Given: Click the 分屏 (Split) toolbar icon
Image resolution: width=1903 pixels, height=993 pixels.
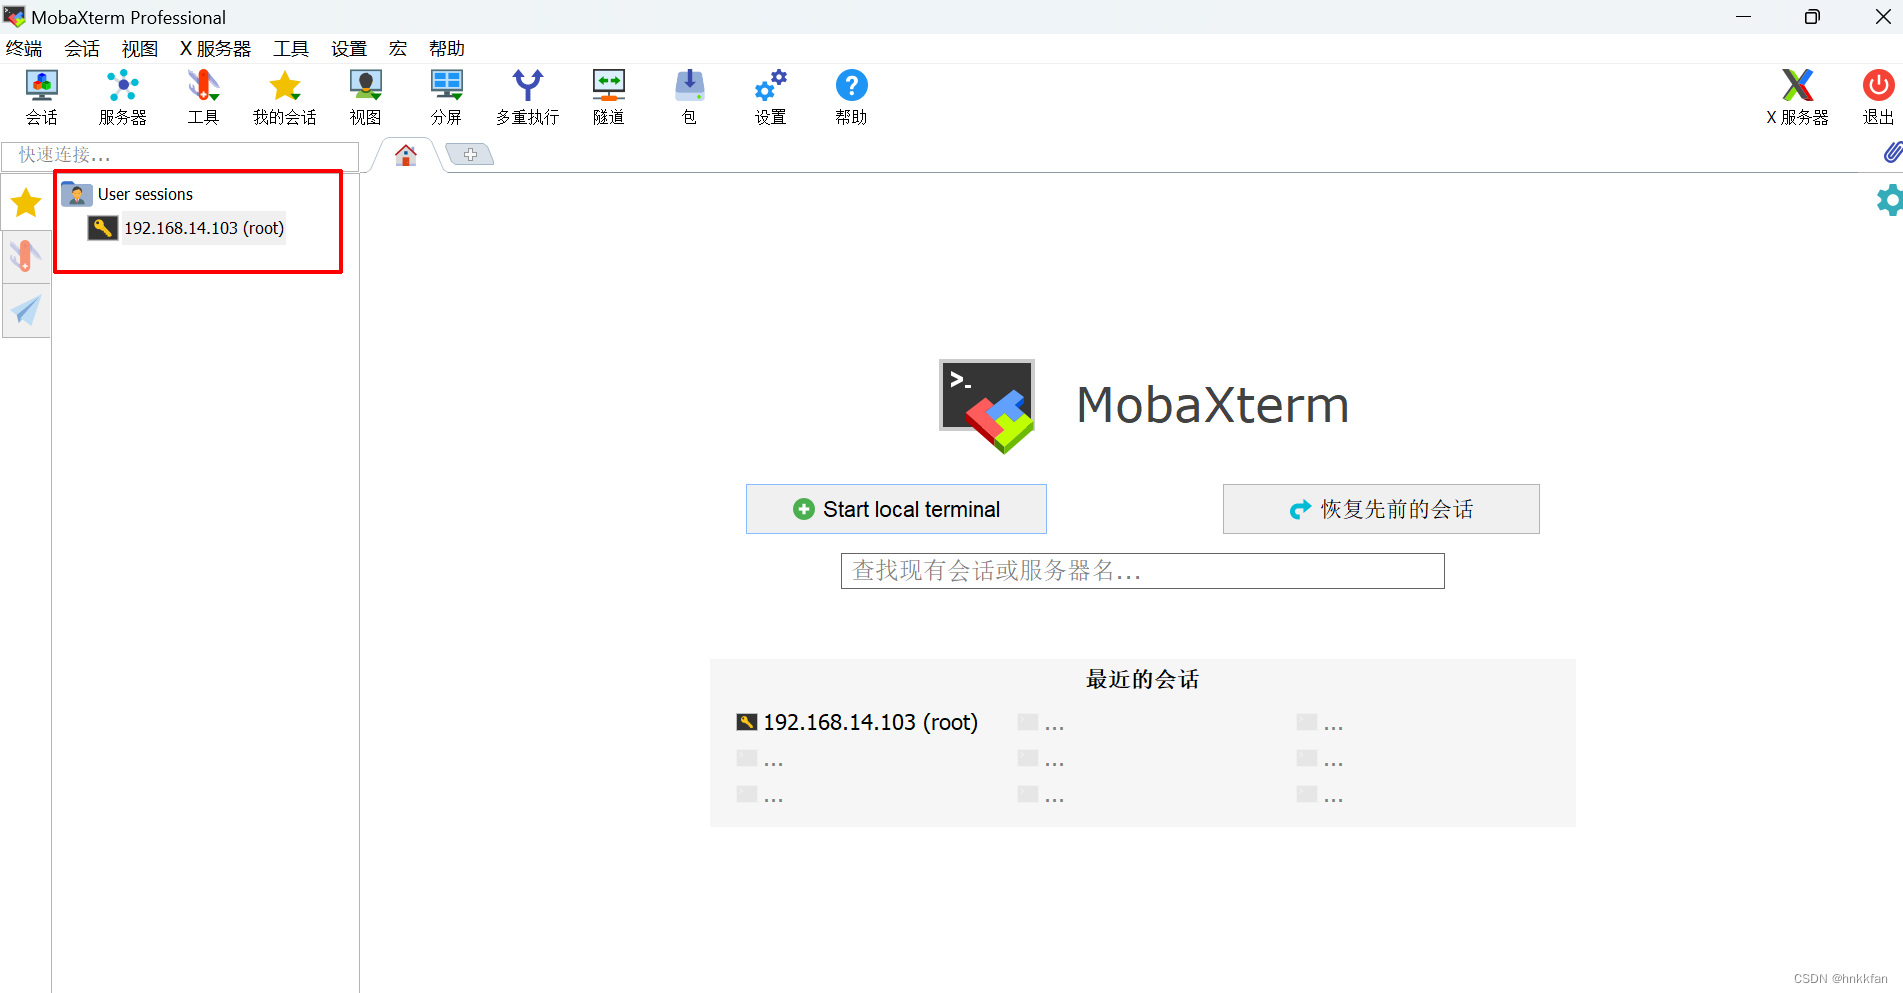Looking at the screenshot, I should click(446, 97).
